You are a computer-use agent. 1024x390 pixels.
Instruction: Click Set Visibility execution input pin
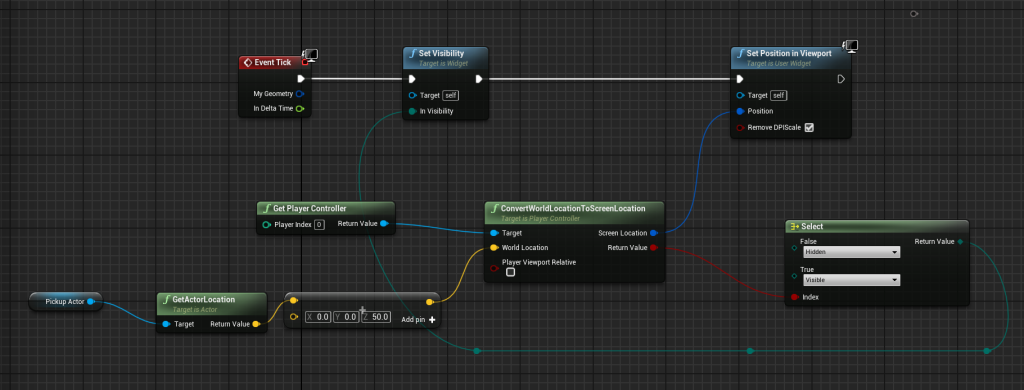tap(412, 79)
